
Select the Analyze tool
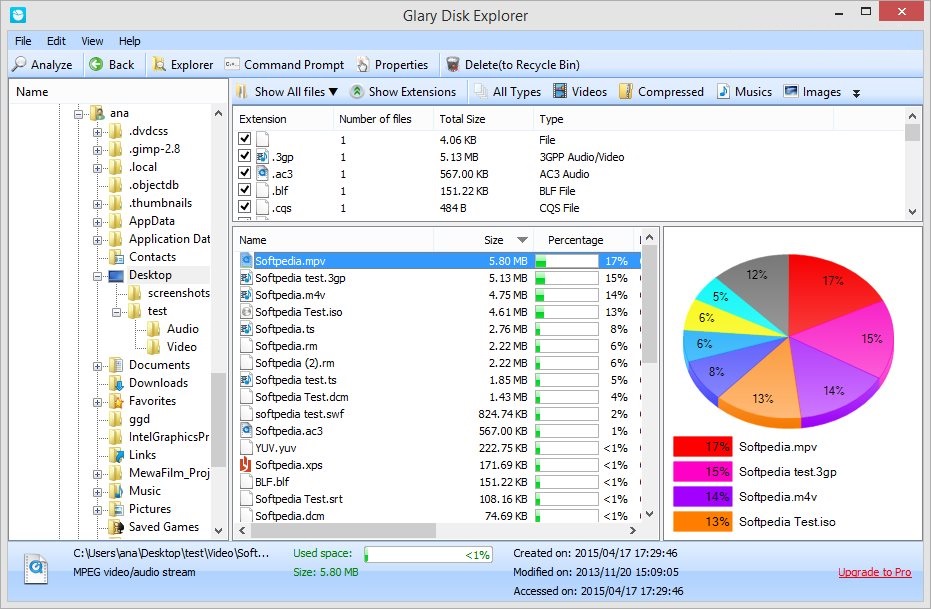[x=42, y=63]
